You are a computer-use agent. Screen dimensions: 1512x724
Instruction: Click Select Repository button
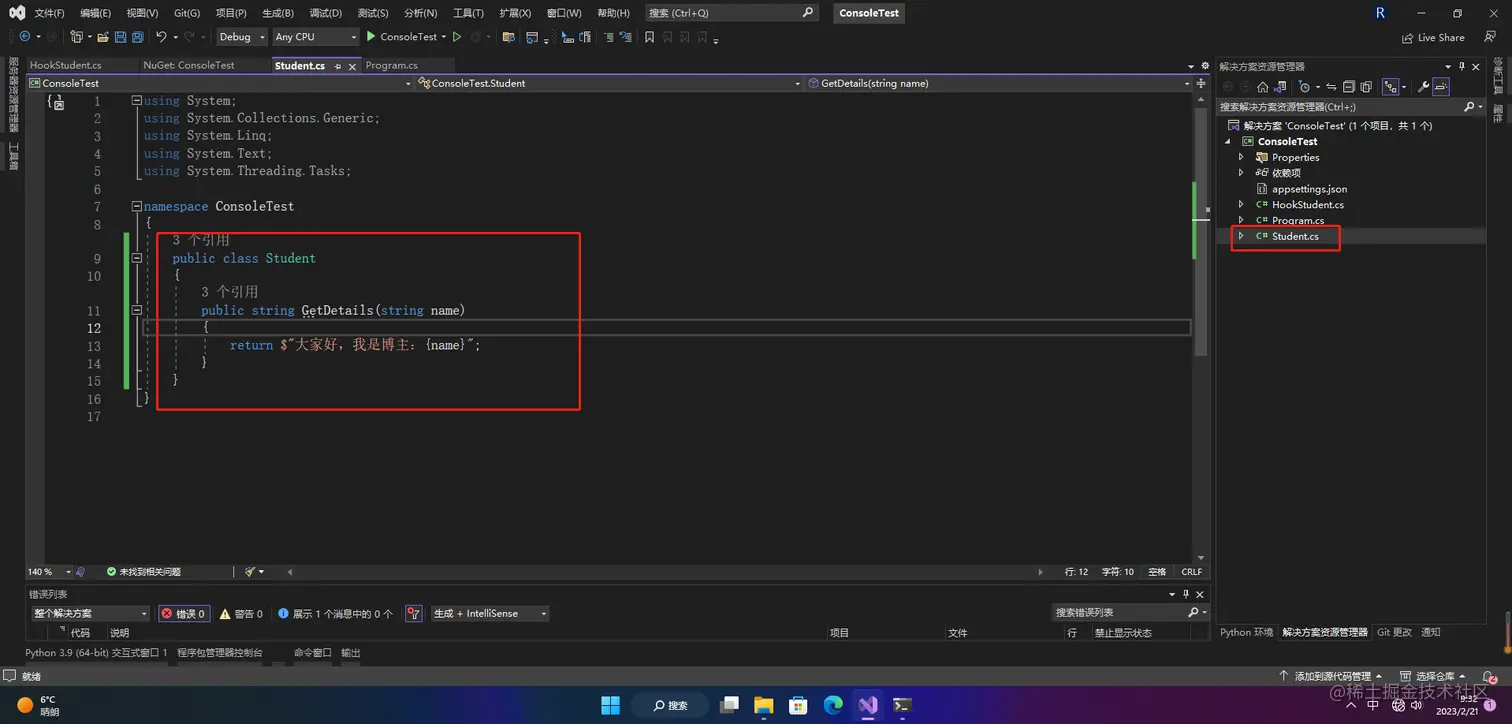[x=1433, y=677]
